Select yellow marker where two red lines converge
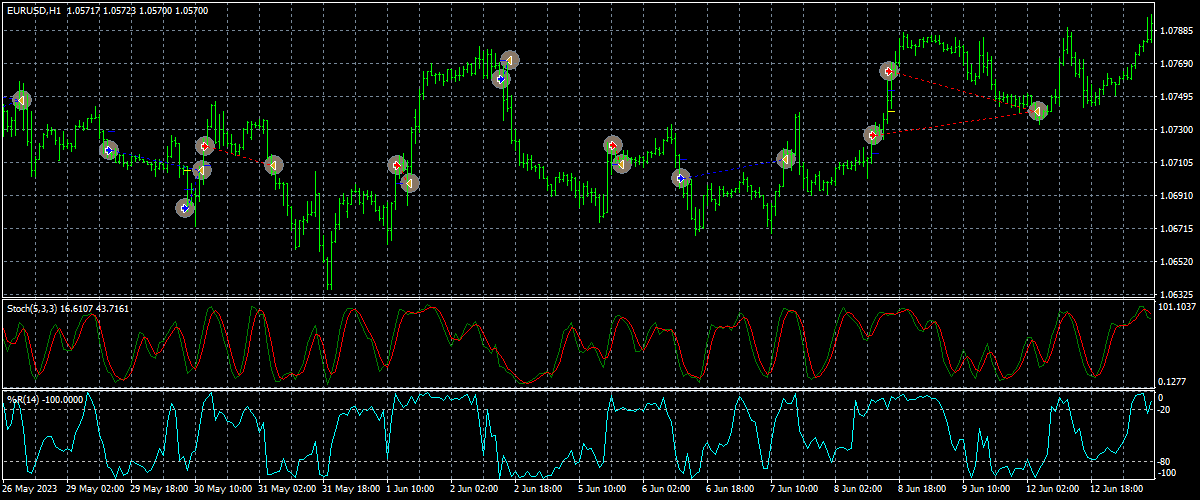Image resolution: width=1200 pixels, height=500 pixels. 1039,111
